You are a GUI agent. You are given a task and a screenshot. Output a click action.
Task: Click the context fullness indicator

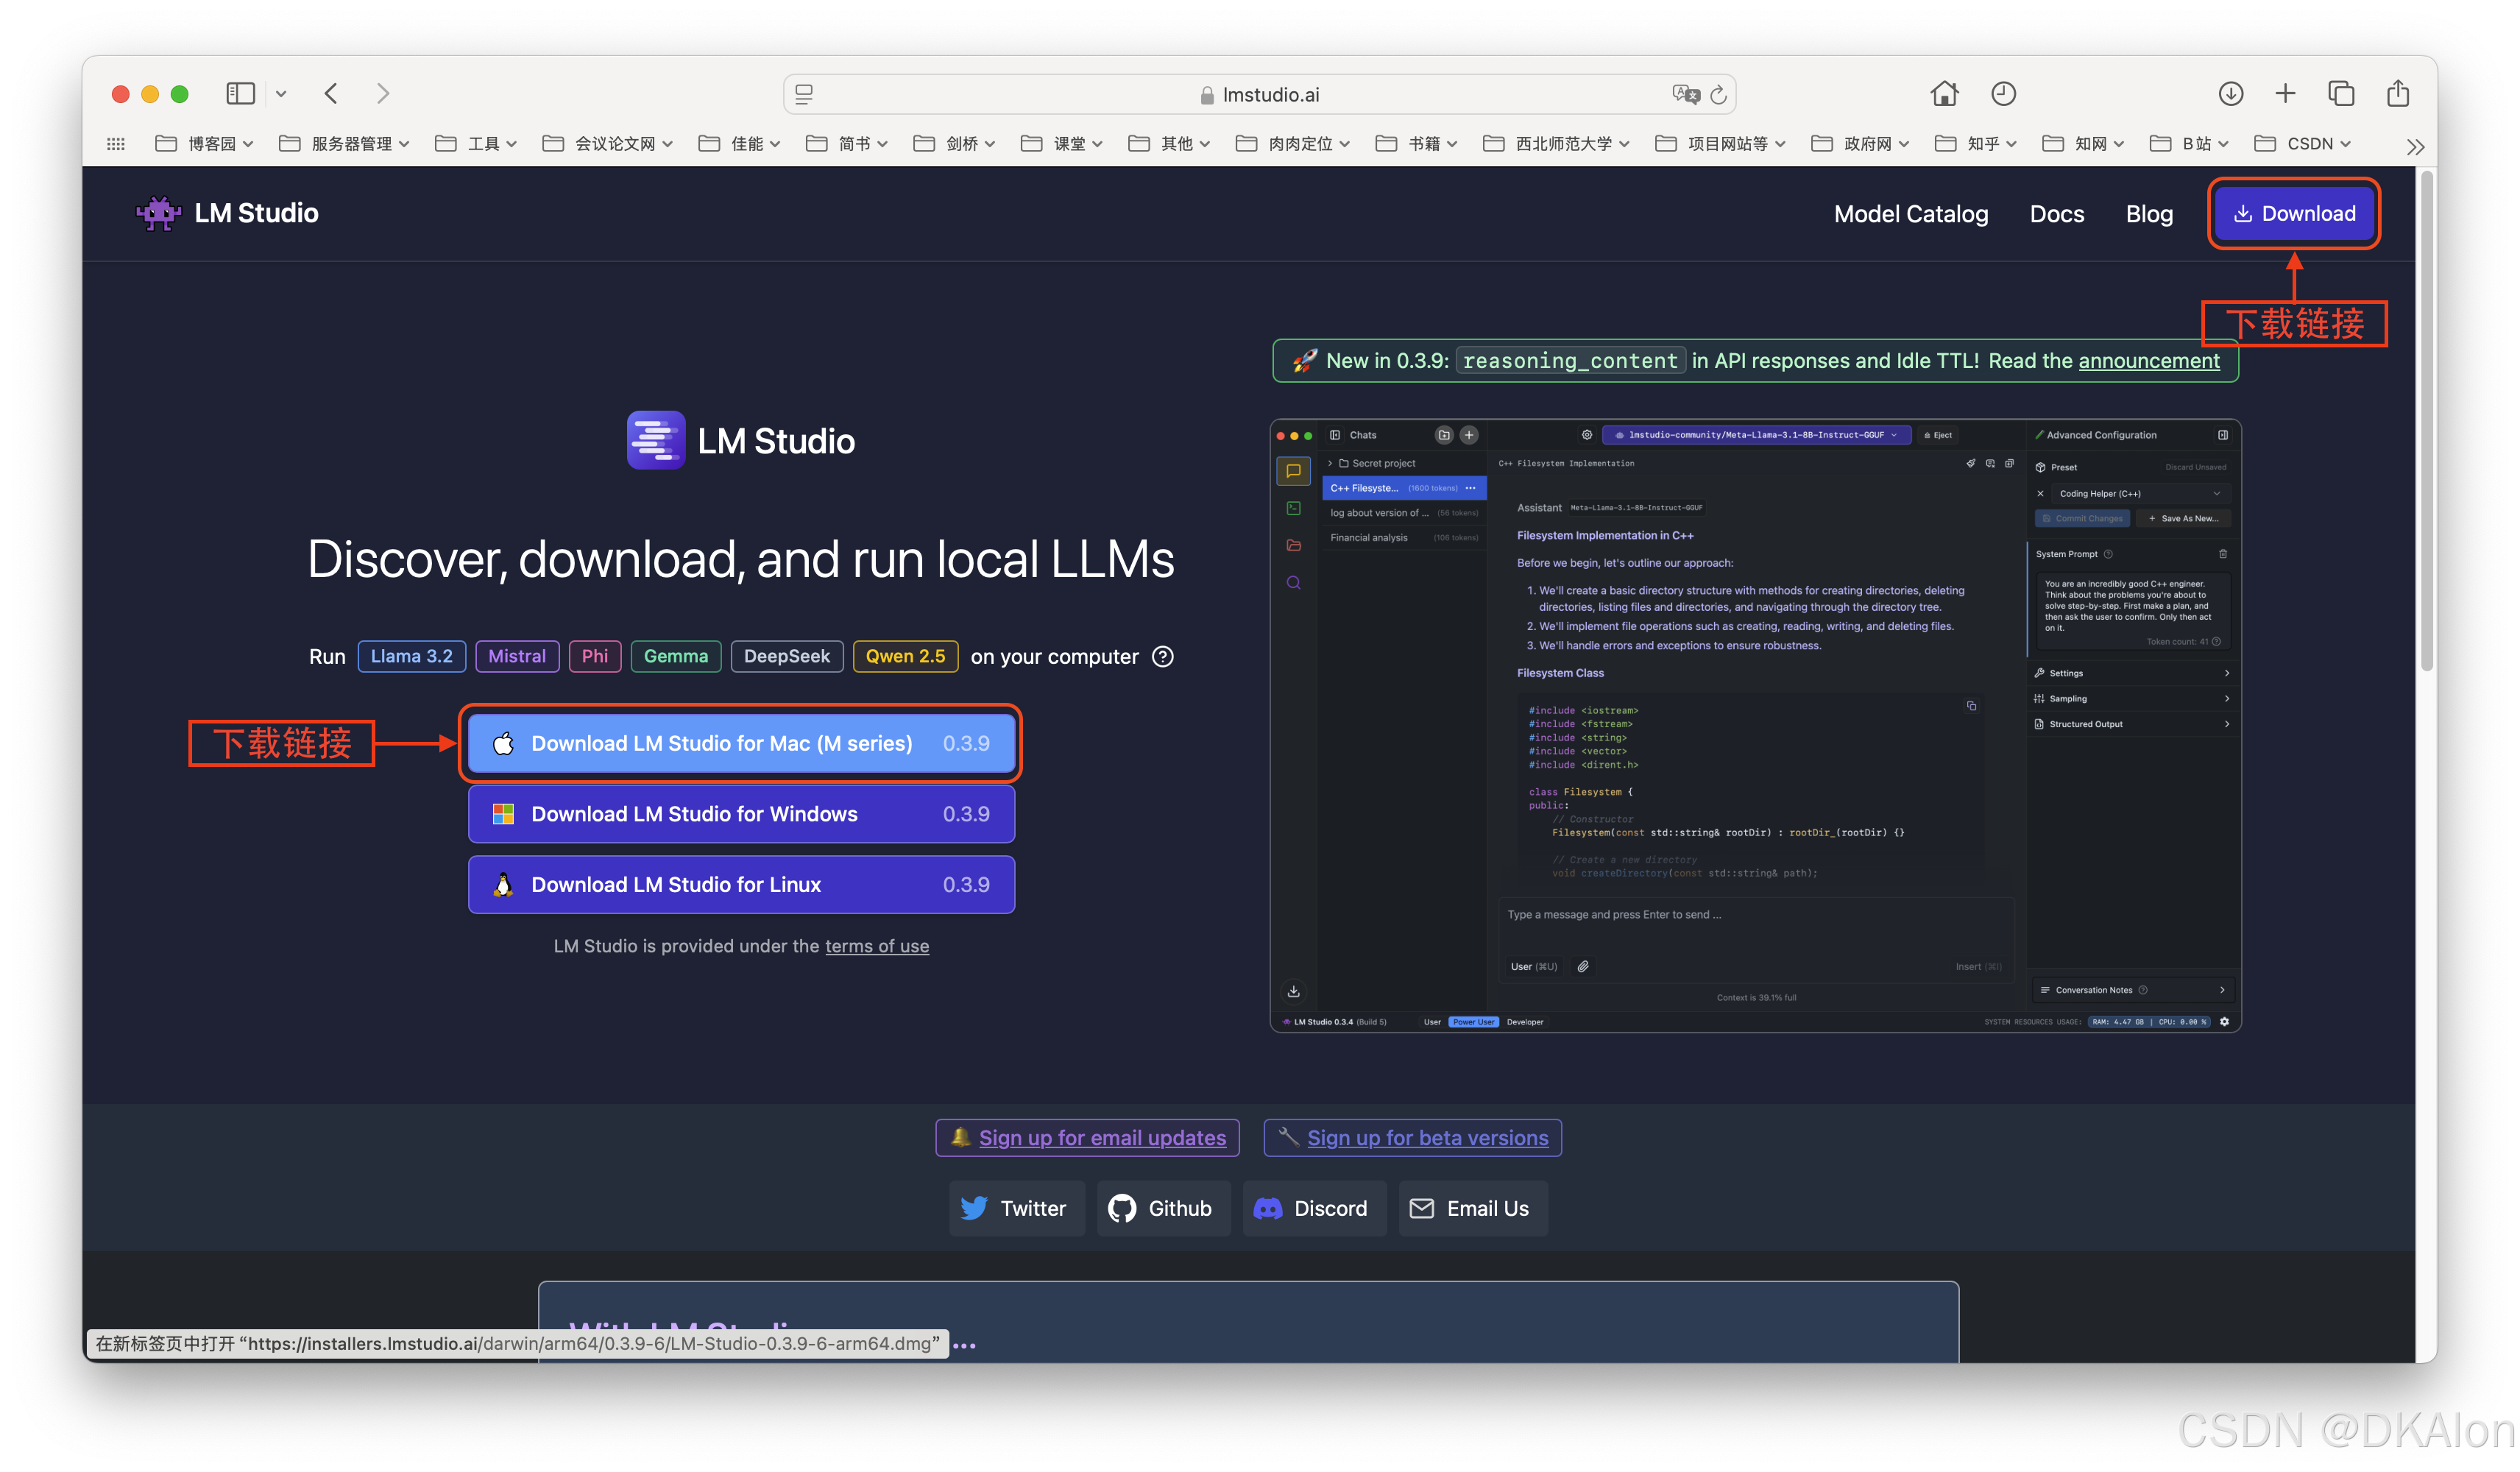[x=1755, y=997]
